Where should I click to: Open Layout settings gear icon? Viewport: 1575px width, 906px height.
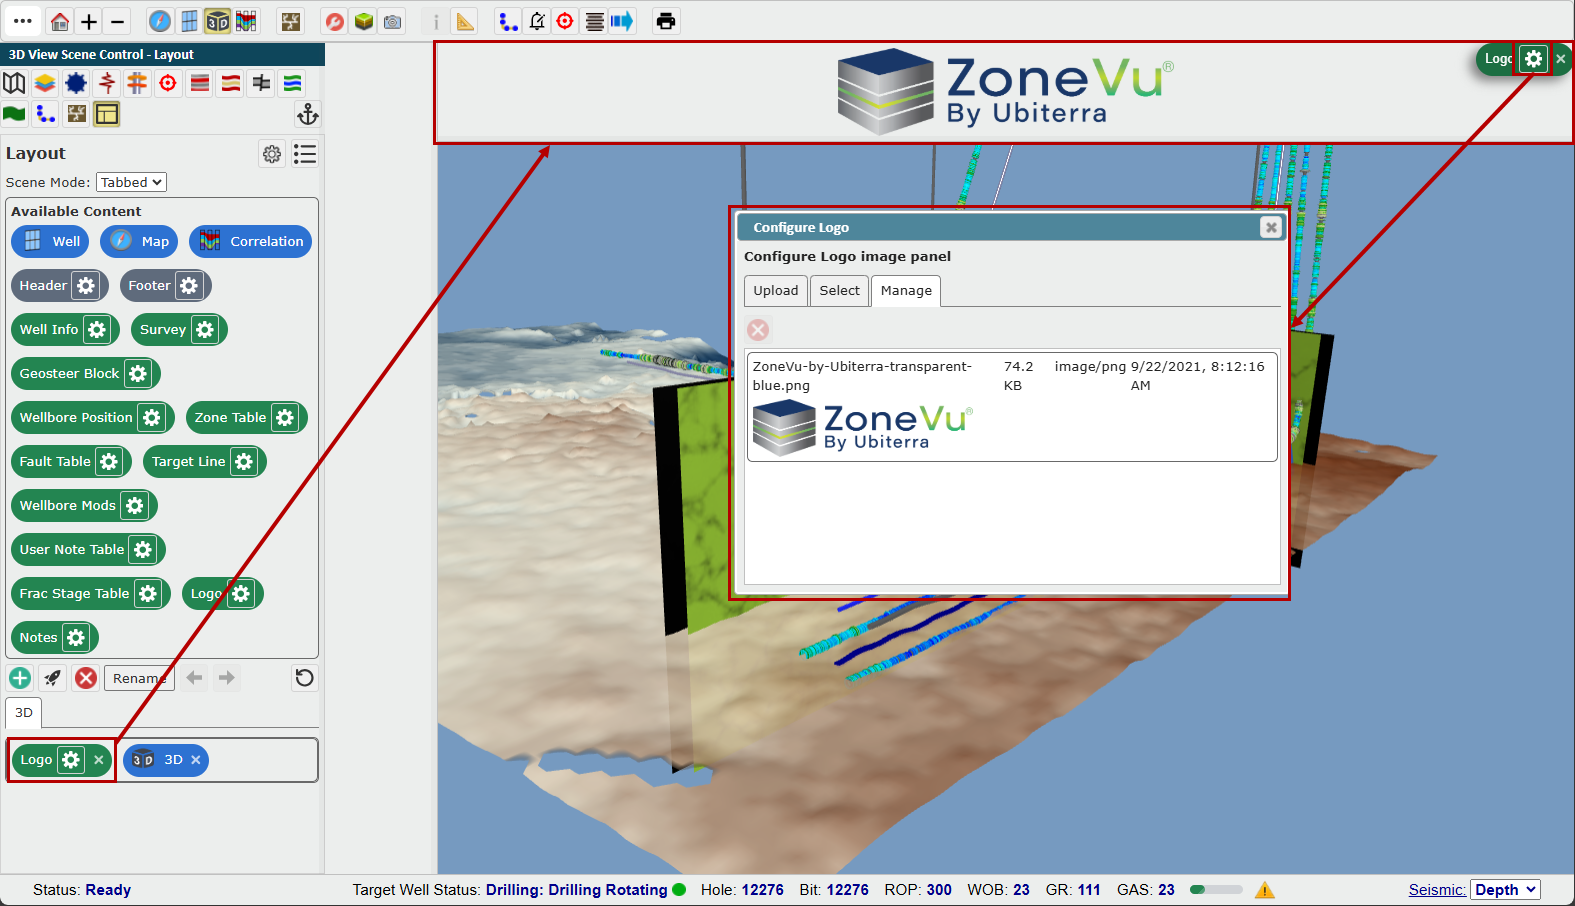(x=272, y=154)
